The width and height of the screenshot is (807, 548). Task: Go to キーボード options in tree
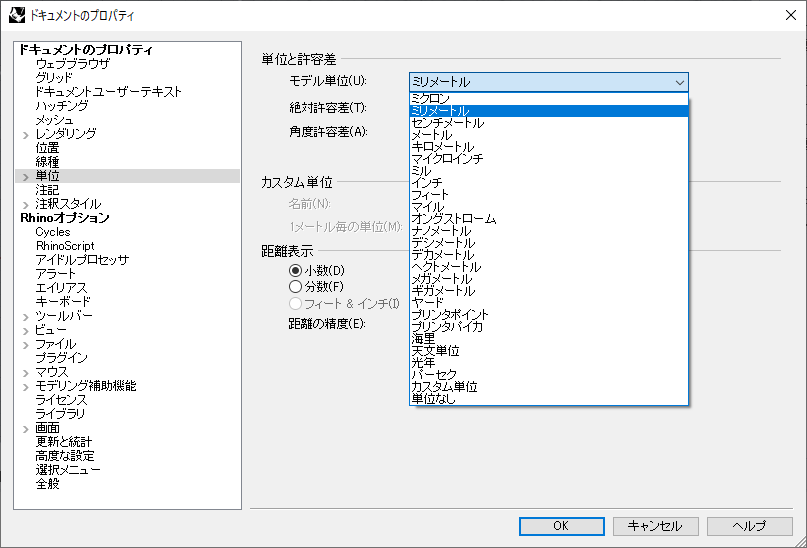pyautogui.click(x=63, y=302)
